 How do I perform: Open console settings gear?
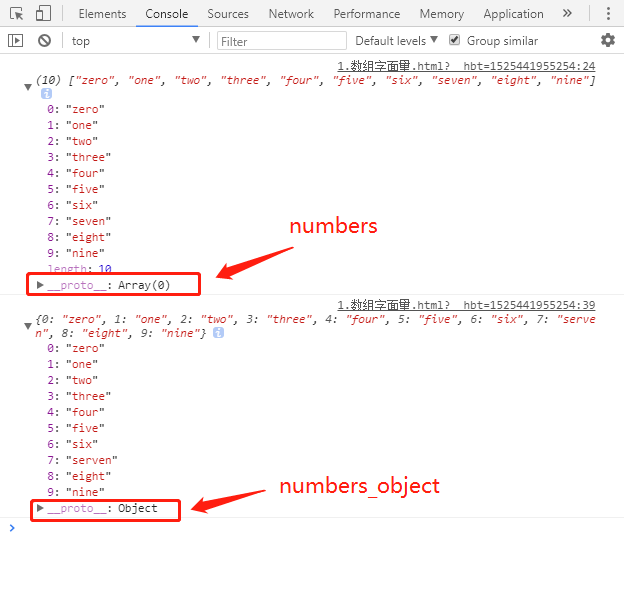pos(608,40)
